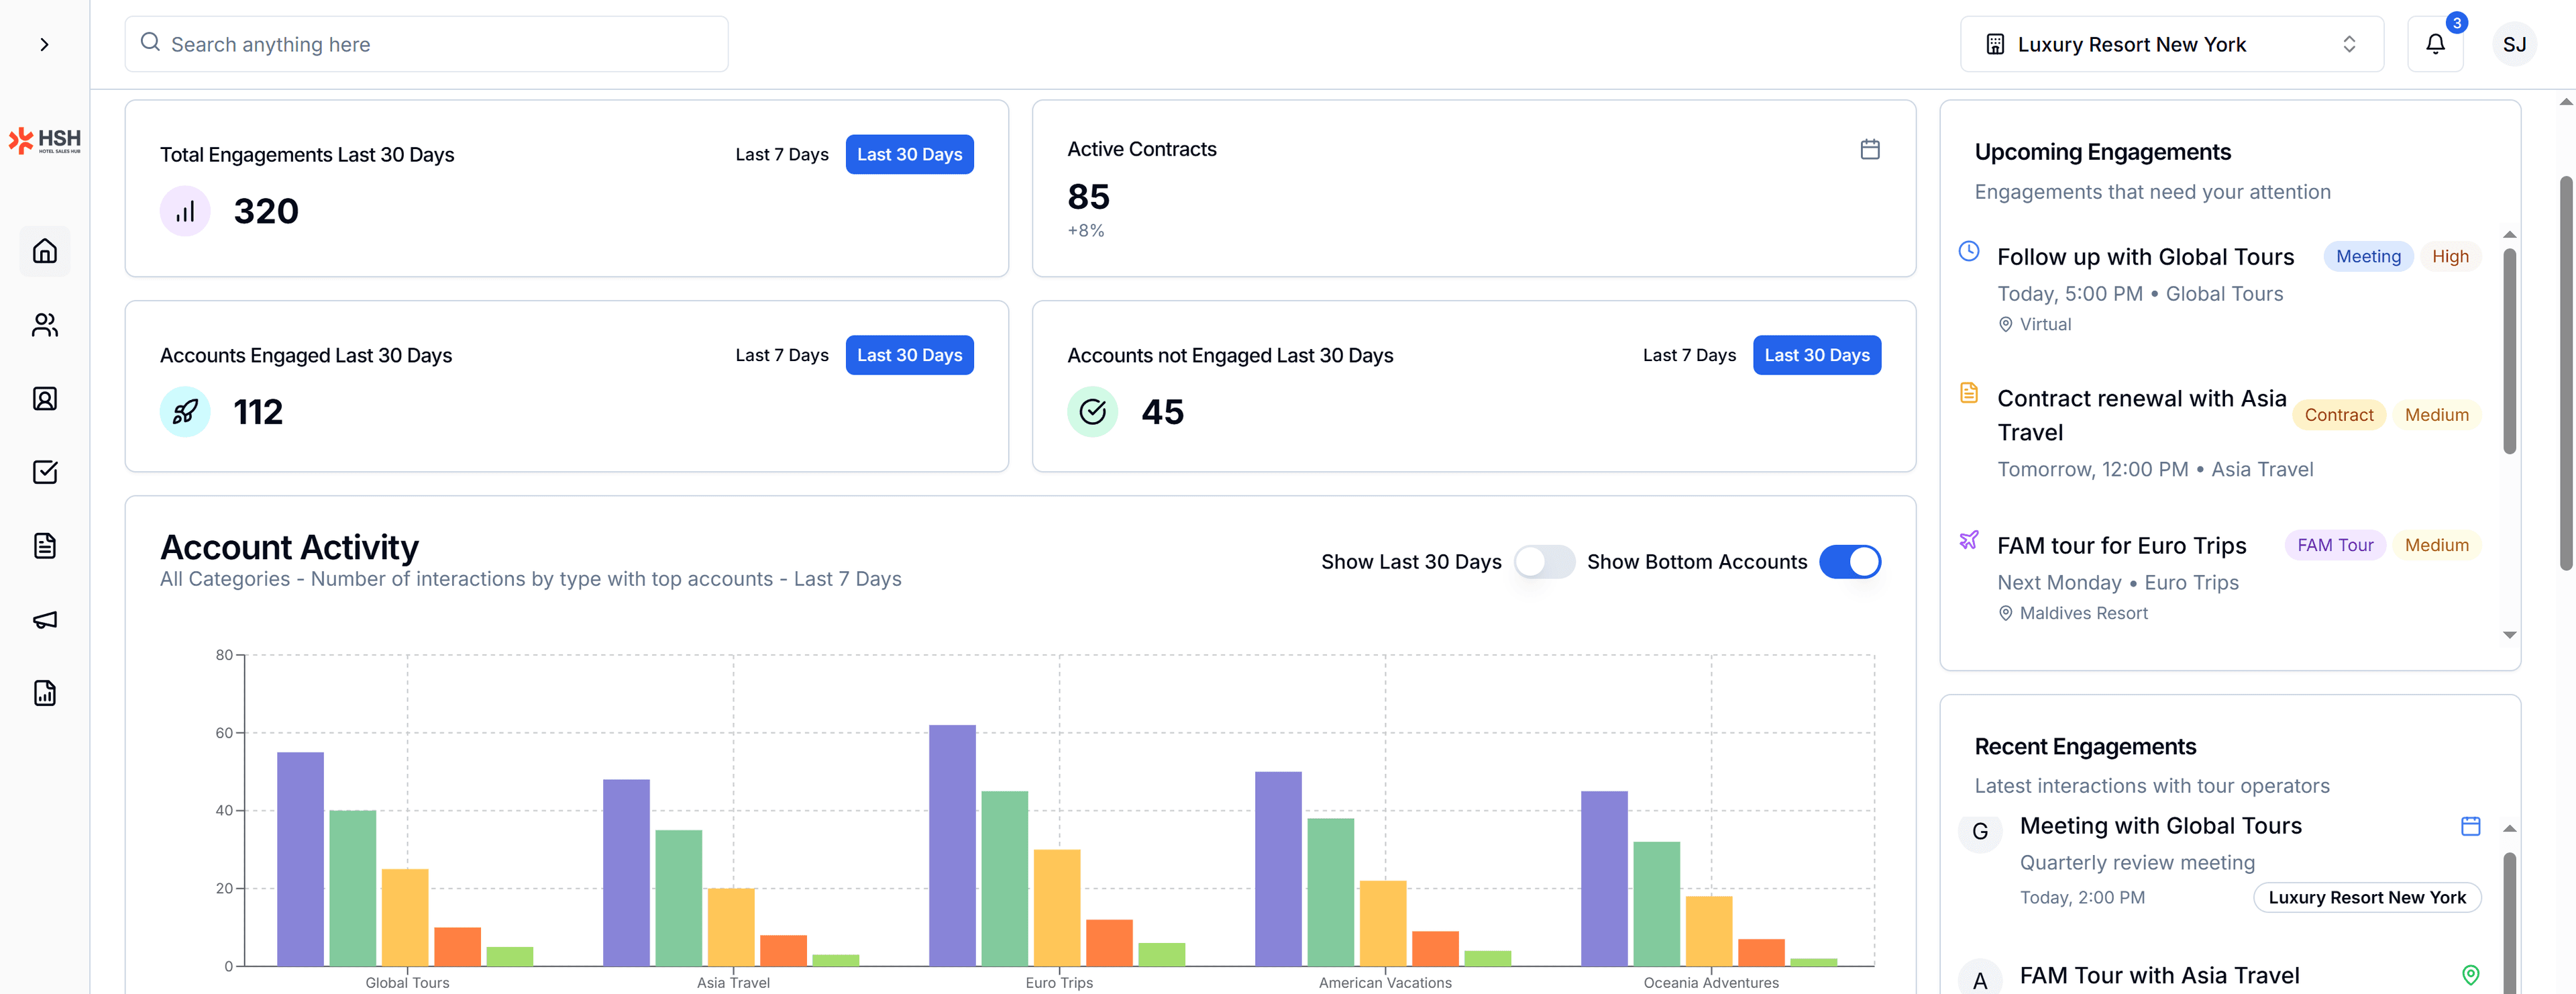The image size is (2576, 994).
Task: Click the document icon for contract renewal
Action: tap(1968, 393)
